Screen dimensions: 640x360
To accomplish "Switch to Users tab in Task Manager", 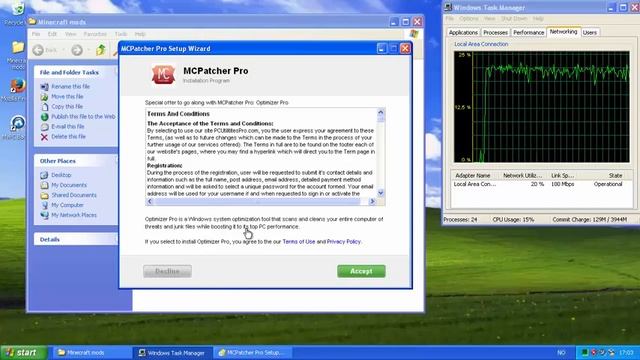I will (589, 32).
